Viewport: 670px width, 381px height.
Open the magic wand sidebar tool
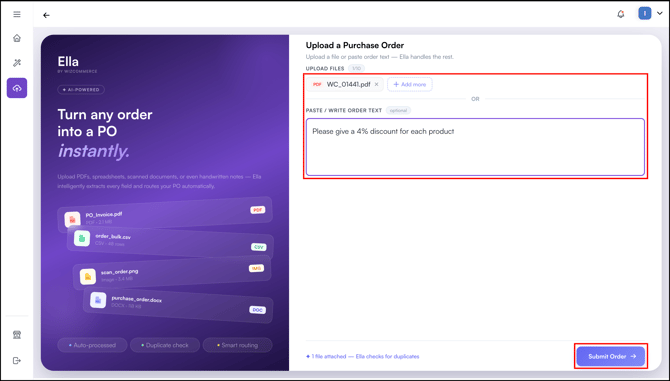(x=17, y=63)
